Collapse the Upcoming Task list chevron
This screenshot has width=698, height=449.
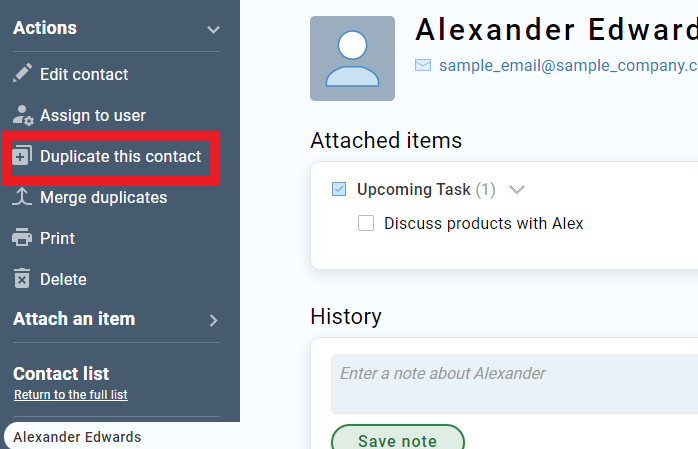[x=517, y=190]
